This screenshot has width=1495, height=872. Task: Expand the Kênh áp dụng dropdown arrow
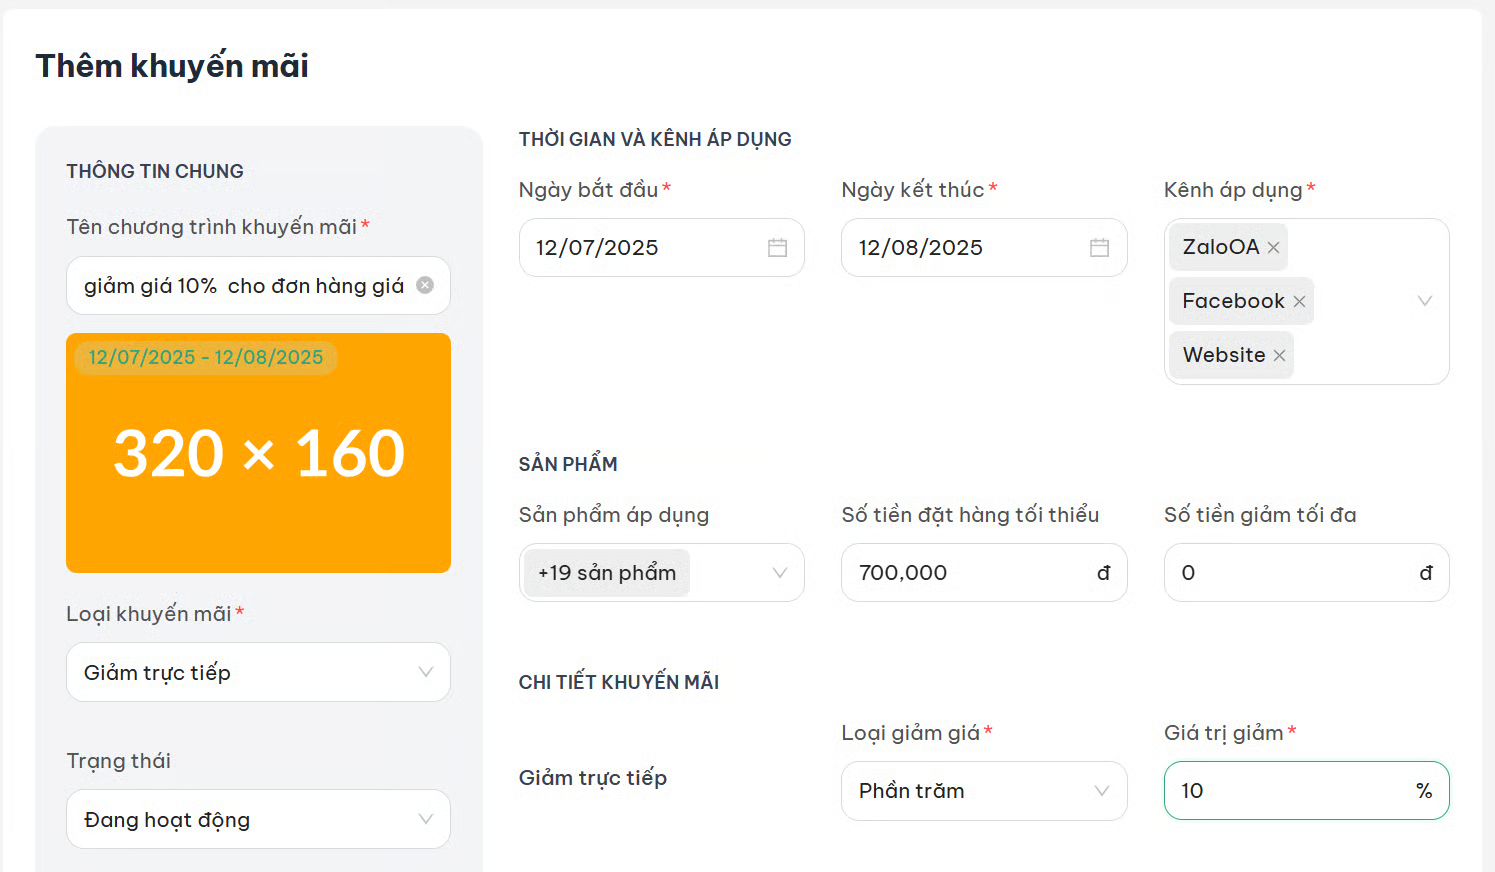(1425, 301)
